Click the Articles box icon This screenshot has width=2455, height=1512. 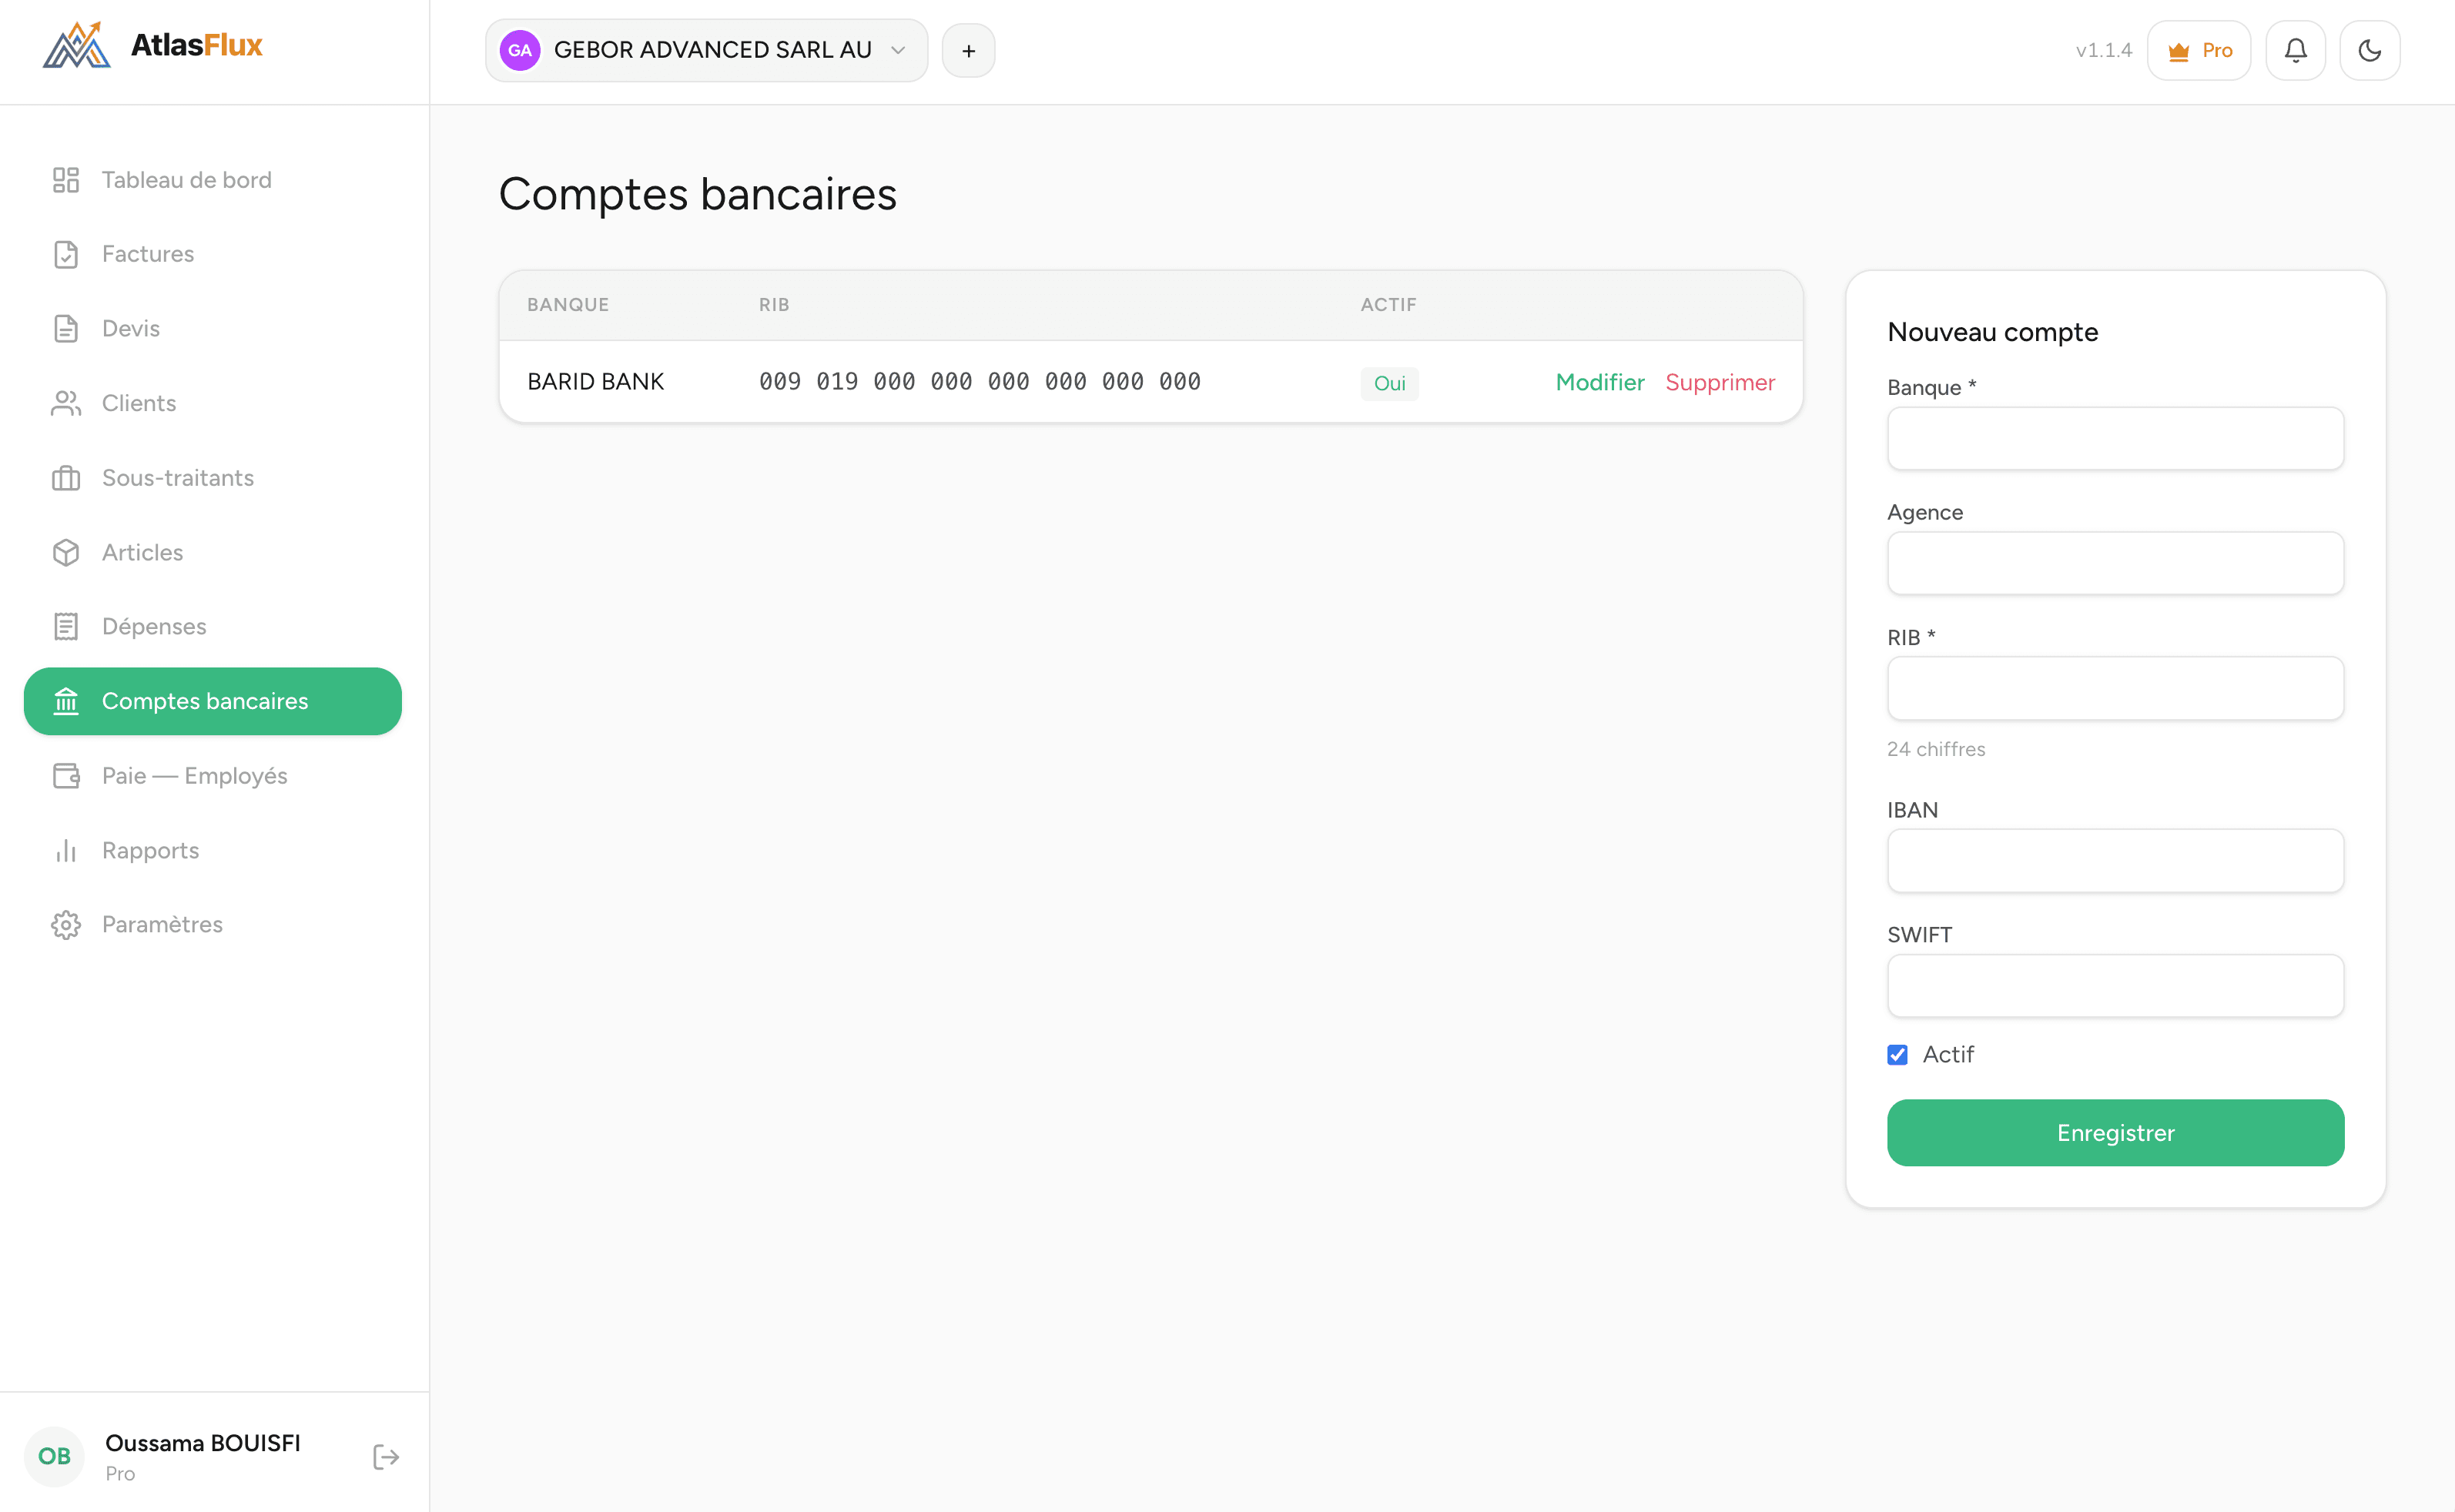[x=66, y=552]
